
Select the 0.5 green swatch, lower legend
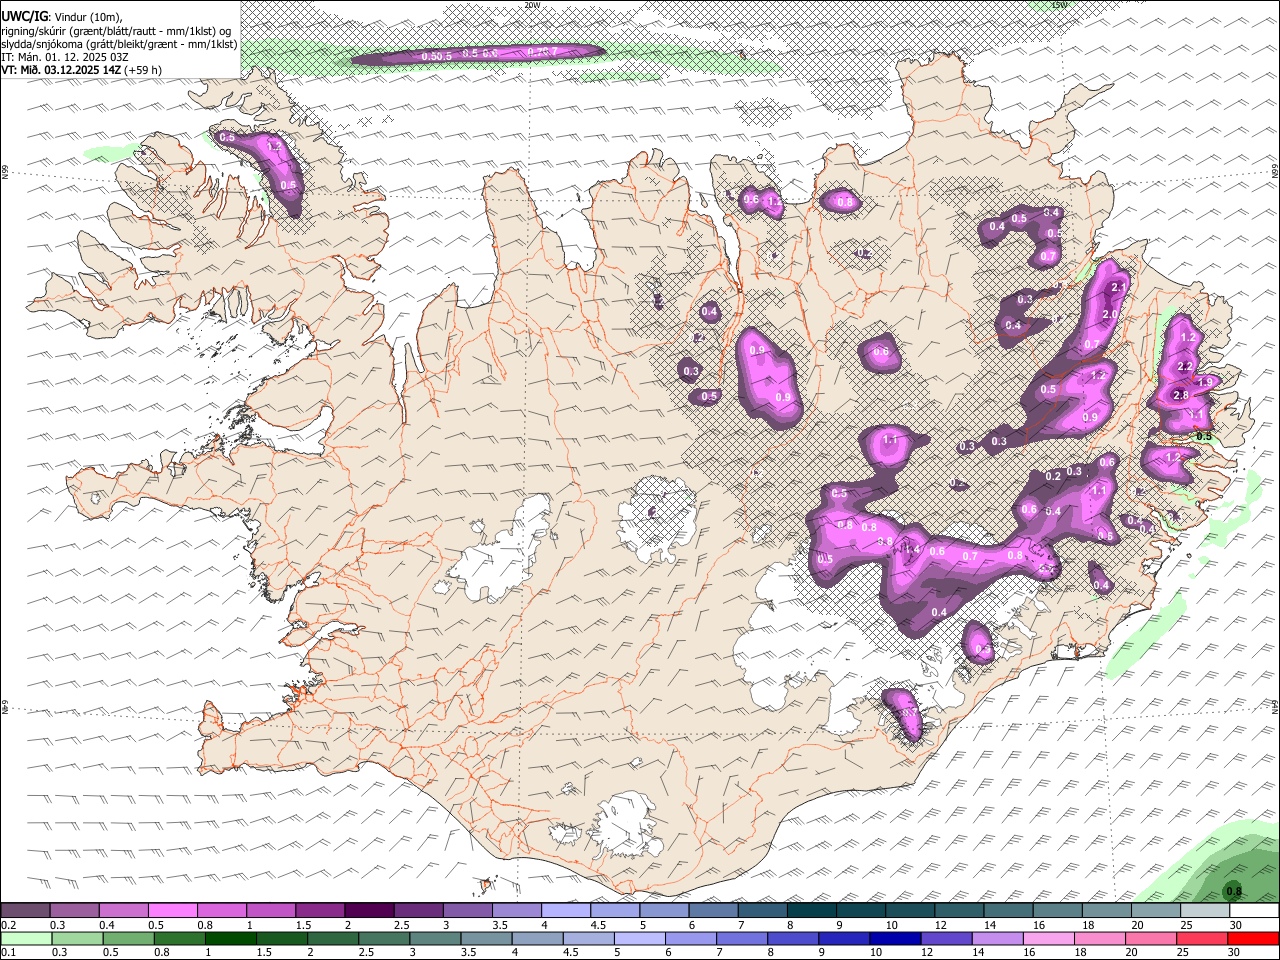[x=130, y=939]
